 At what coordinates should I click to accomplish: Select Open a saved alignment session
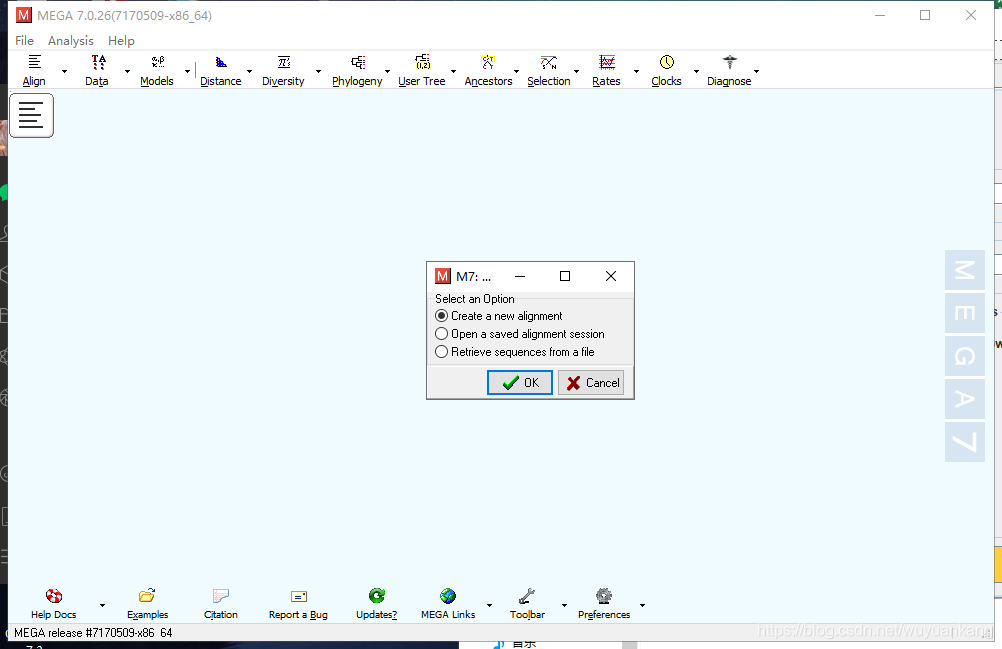[x=520, y=334]
